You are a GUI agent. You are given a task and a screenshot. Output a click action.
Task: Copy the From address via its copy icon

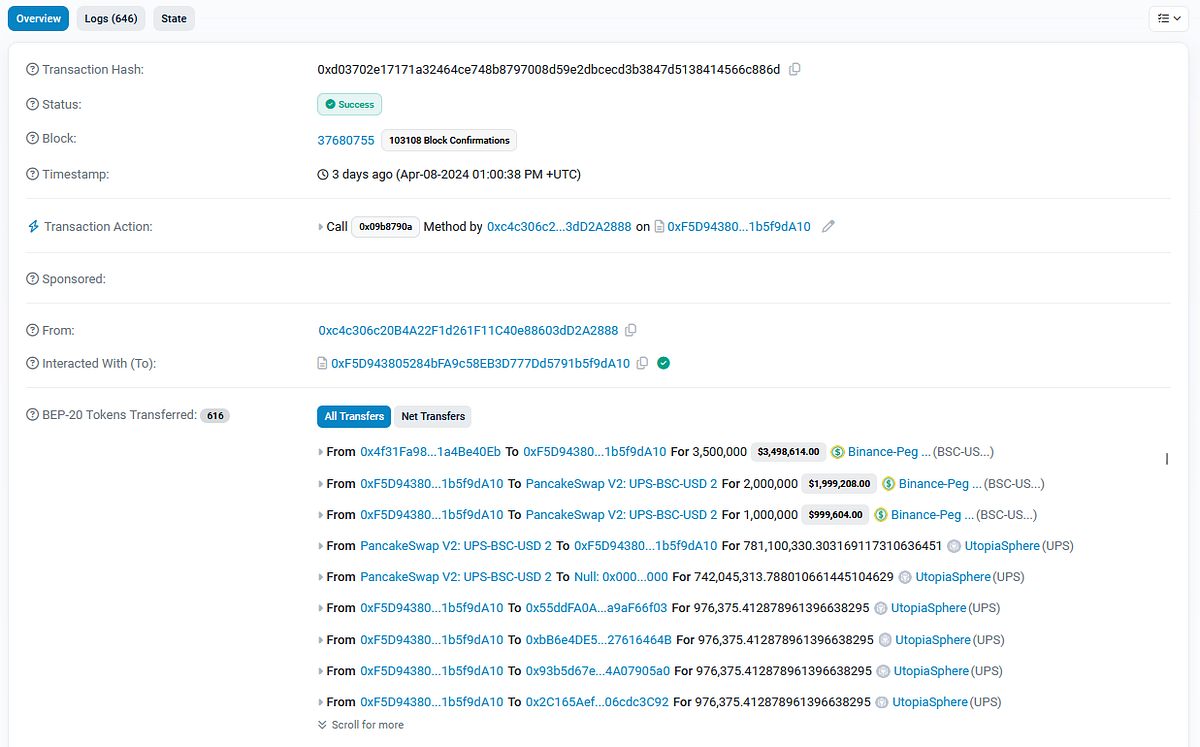coord(630,330)
